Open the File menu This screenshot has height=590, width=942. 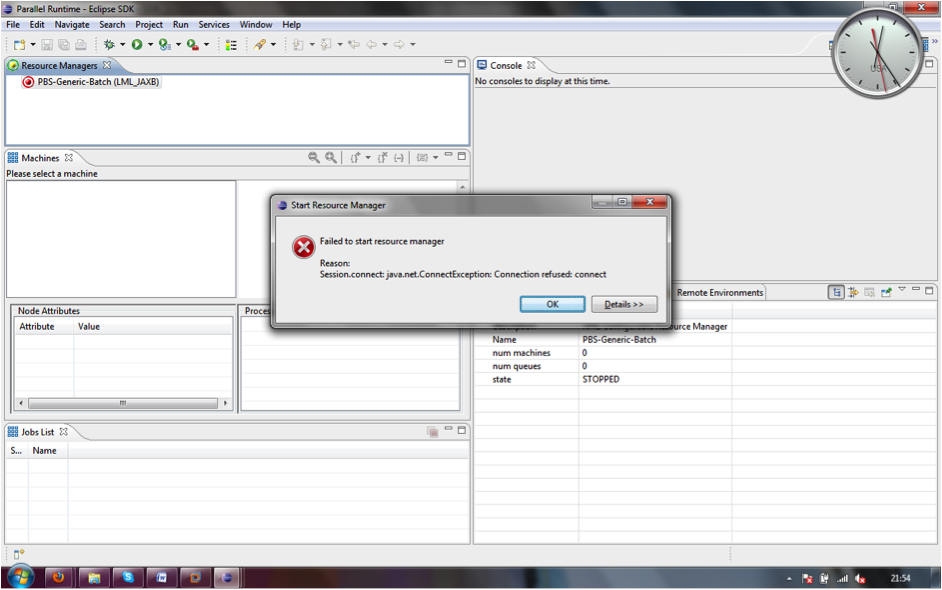(x=13, y=25)
